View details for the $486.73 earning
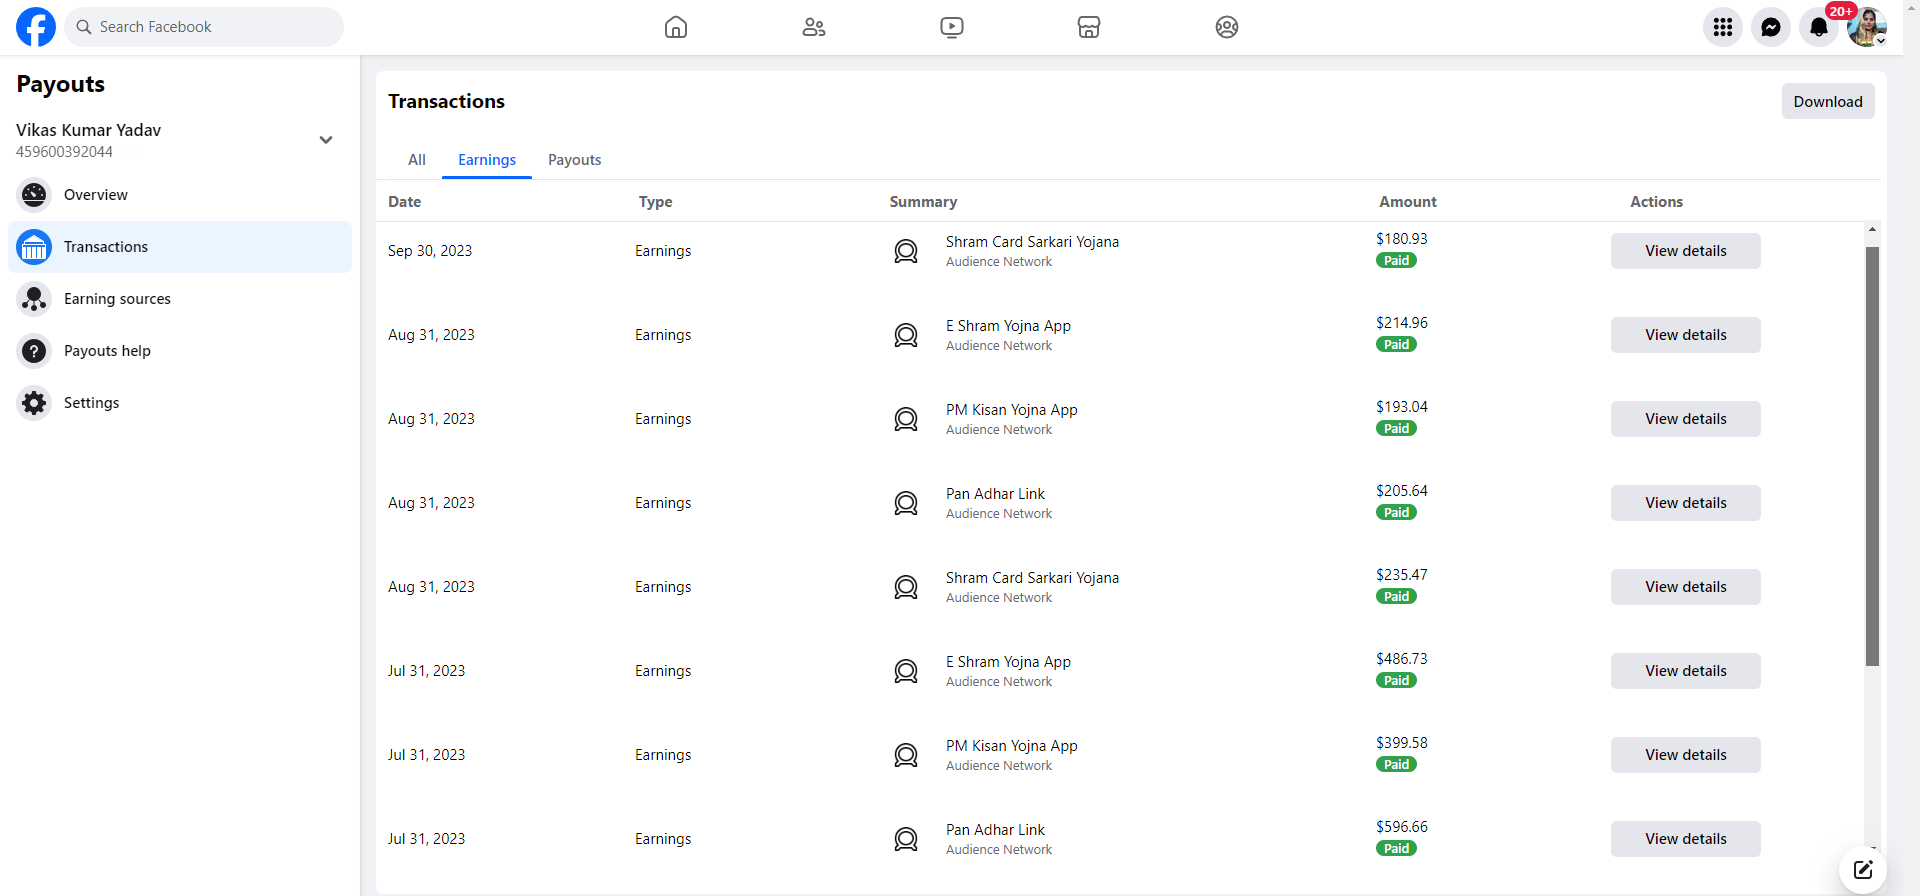Screen dimensions: 1920x896 (x=1686, y=671)
